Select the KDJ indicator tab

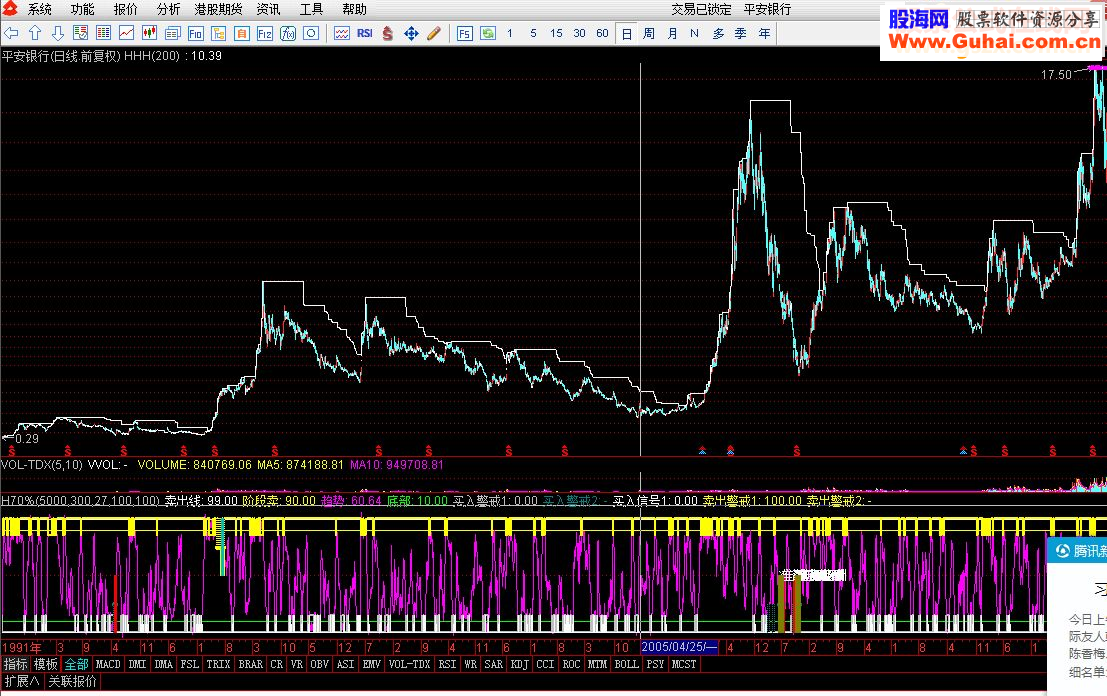click(520, 664)
